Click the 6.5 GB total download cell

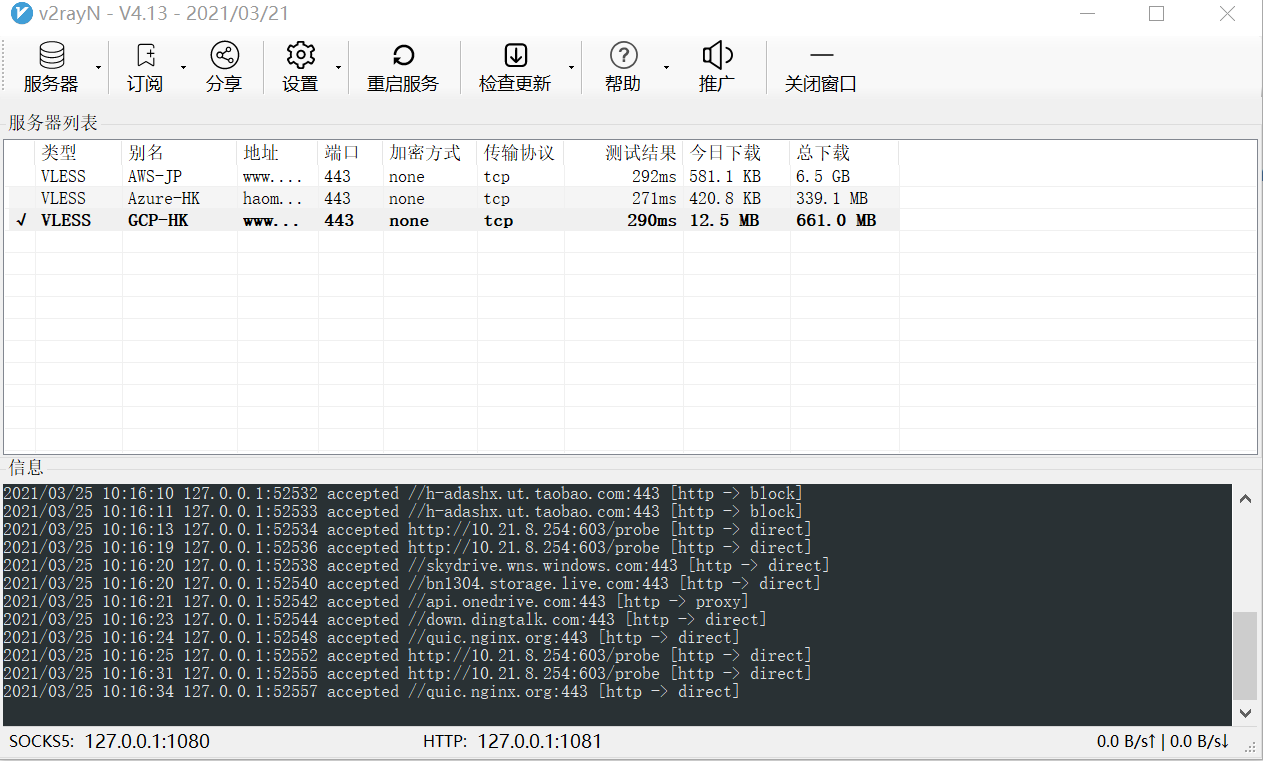pos(823,177)
